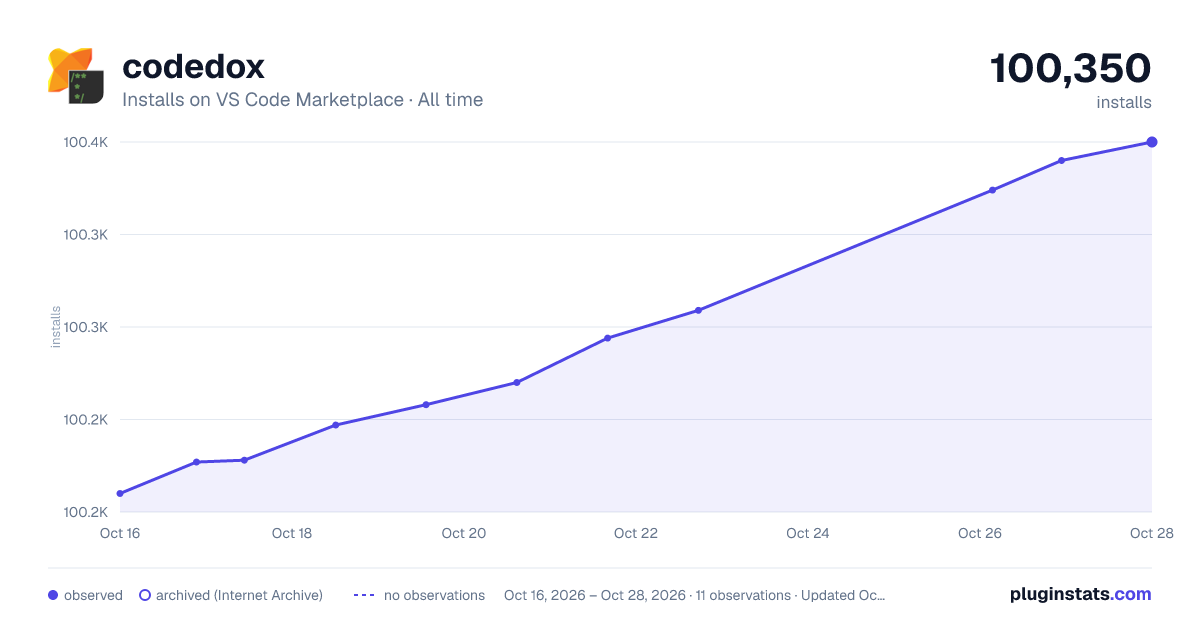The width and height of the screenshot is (1200, 630).
Task: Click the Oct 28 x-axis label
Action: tap(1151, 533)
